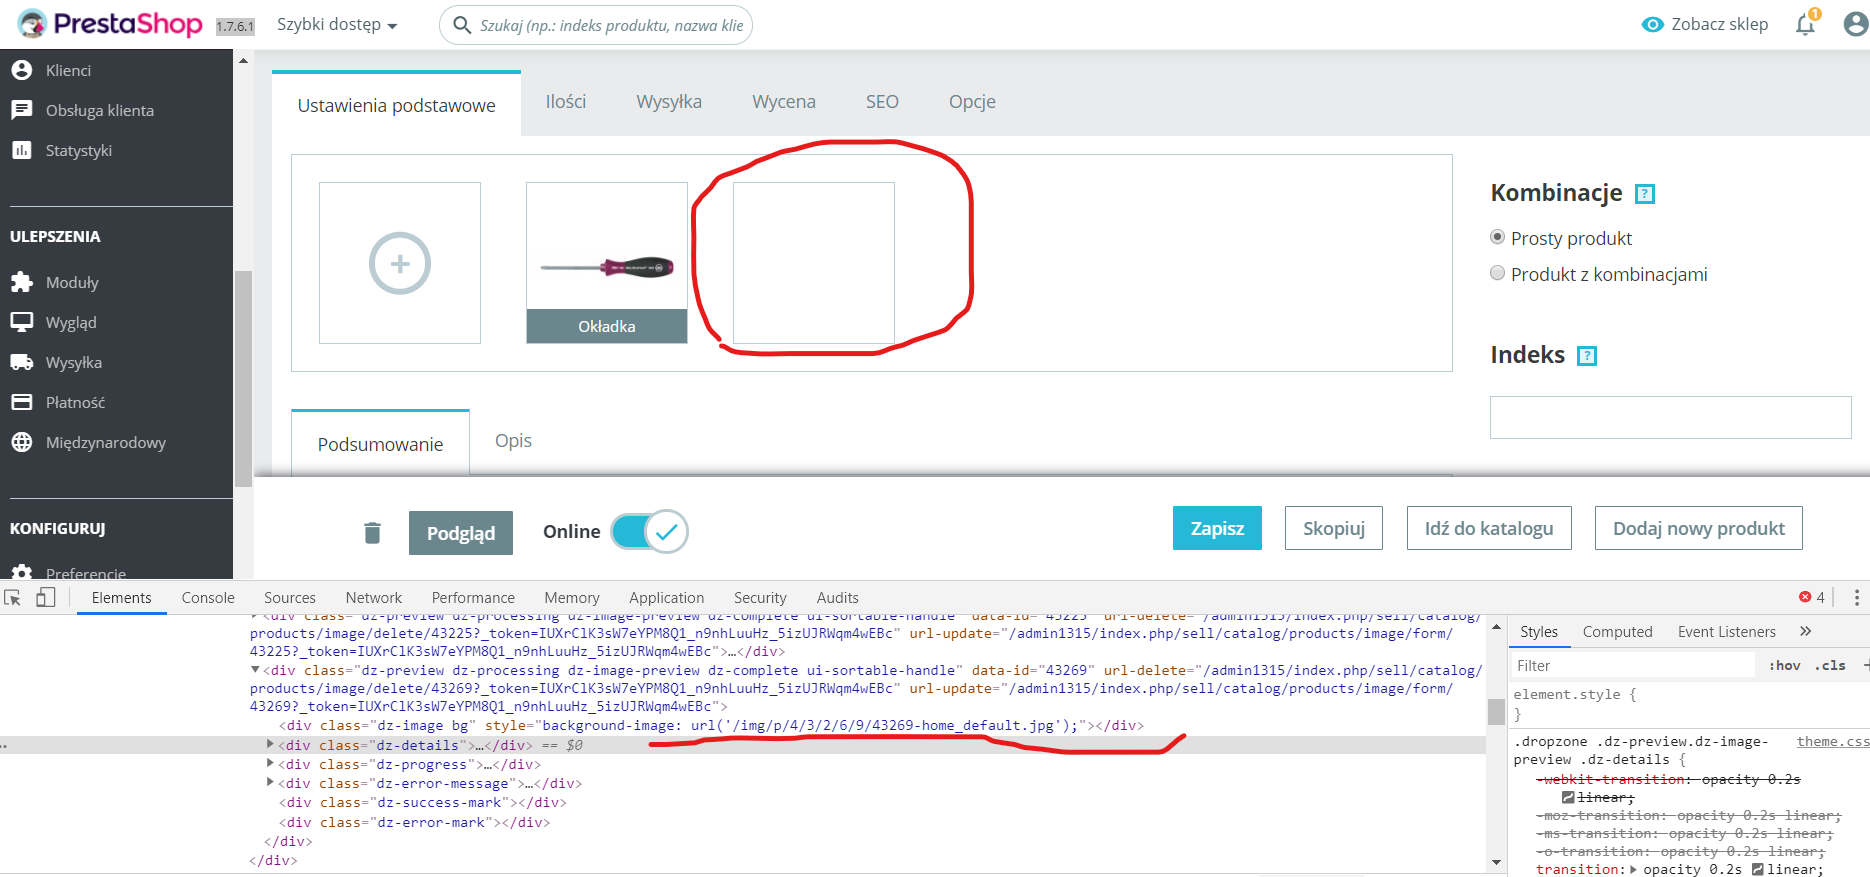Click the Statystyki chart icon
The height and width of the screenshot is (877, 1870).
click(x=22, y=150)
